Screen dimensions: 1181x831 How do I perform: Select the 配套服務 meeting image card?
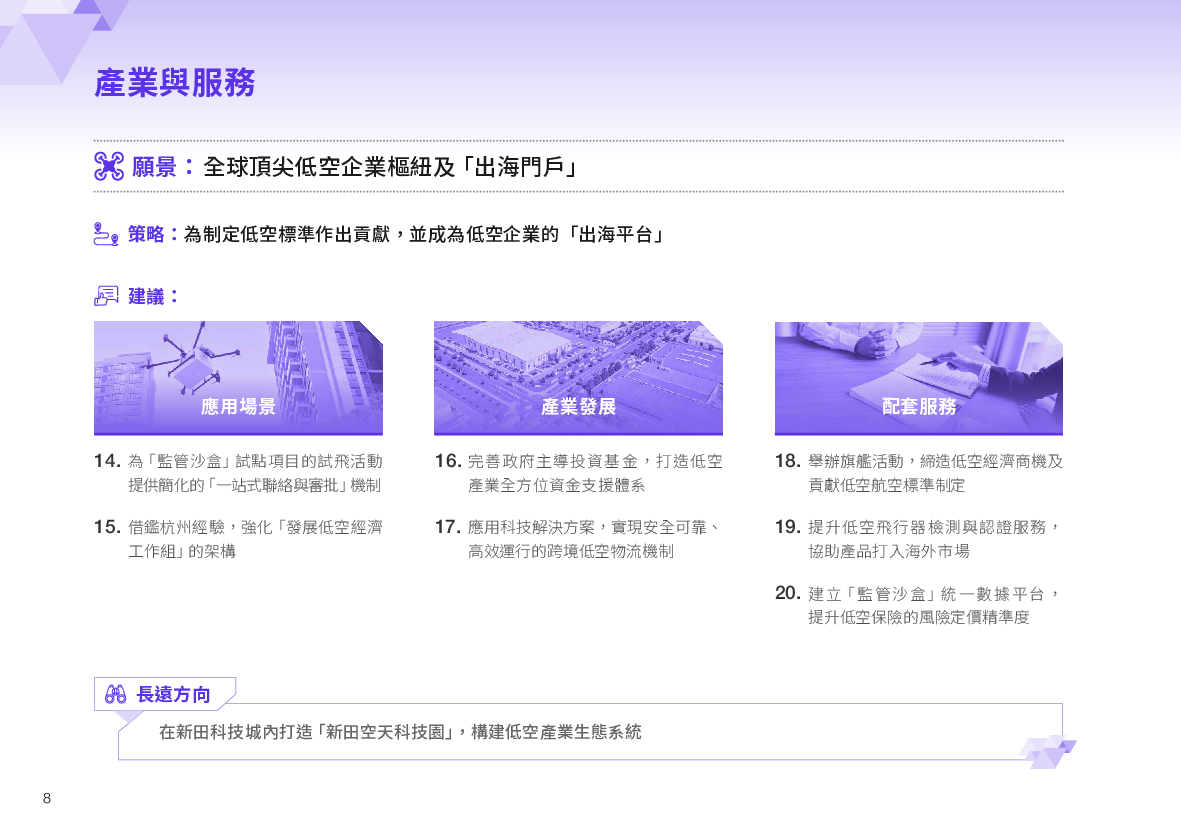[x=919, y=378]
